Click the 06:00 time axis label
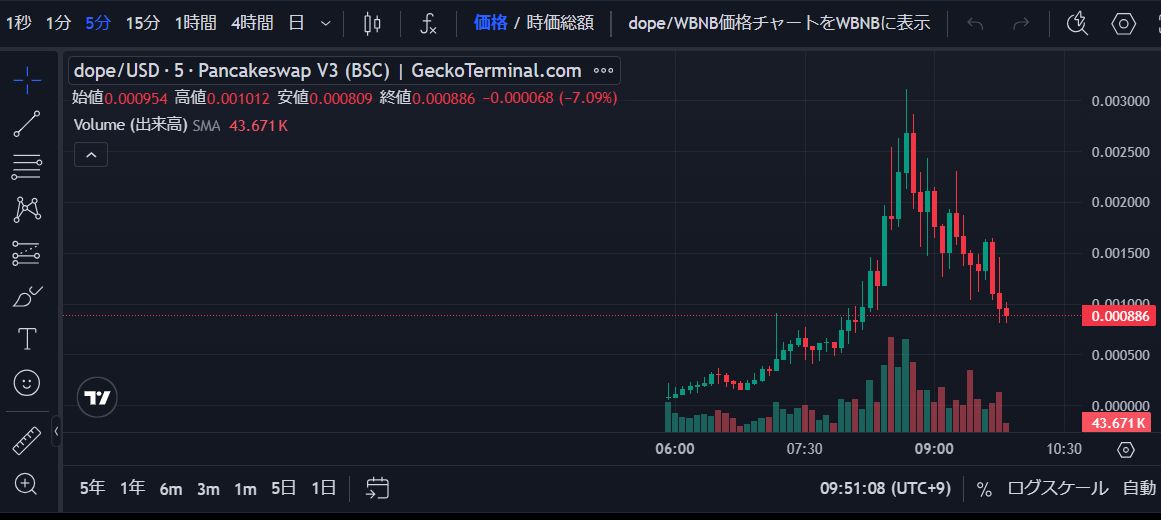Image resolution: width=1161 pixels, height=520 pixels. click(x=675, y=449)
